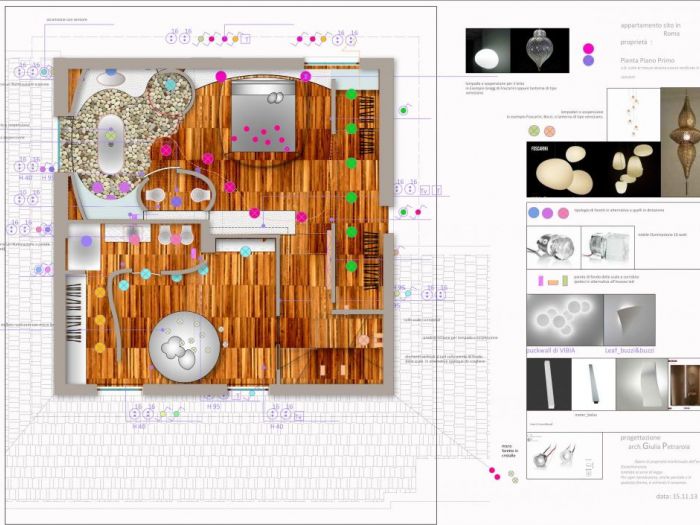Open the two recessed mini LED spots image

pyautogui.click(x=564, y=456)
